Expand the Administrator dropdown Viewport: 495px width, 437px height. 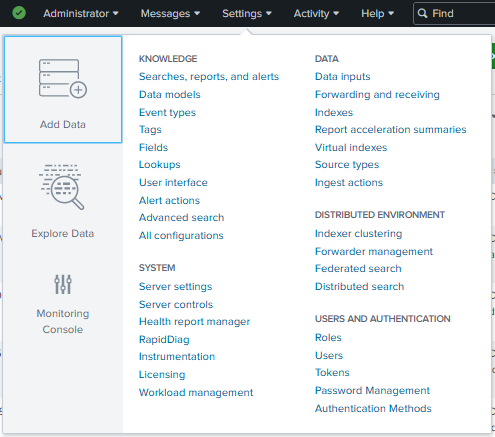[81, 13]
